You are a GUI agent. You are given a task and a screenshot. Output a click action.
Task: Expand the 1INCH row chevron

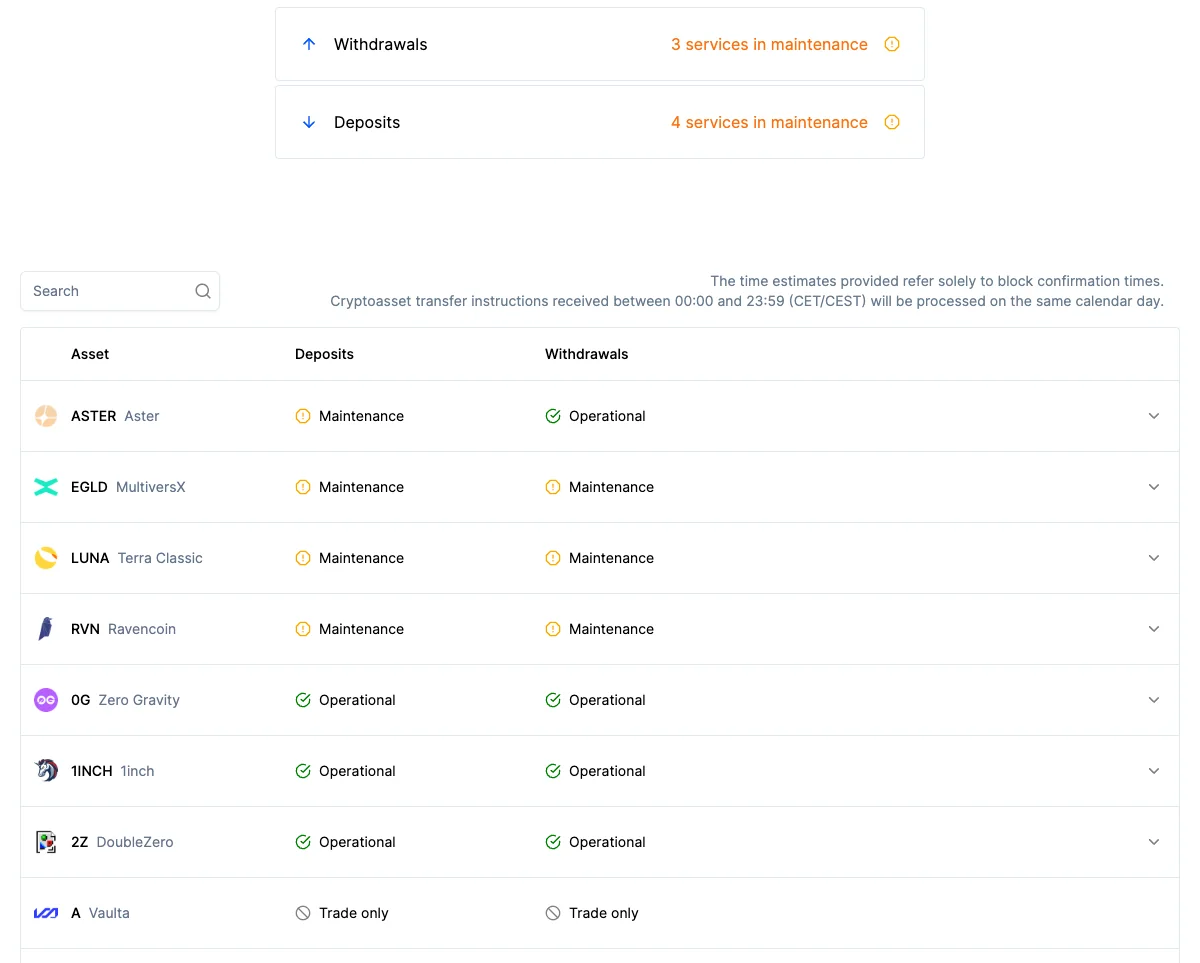coord(1154,771)
